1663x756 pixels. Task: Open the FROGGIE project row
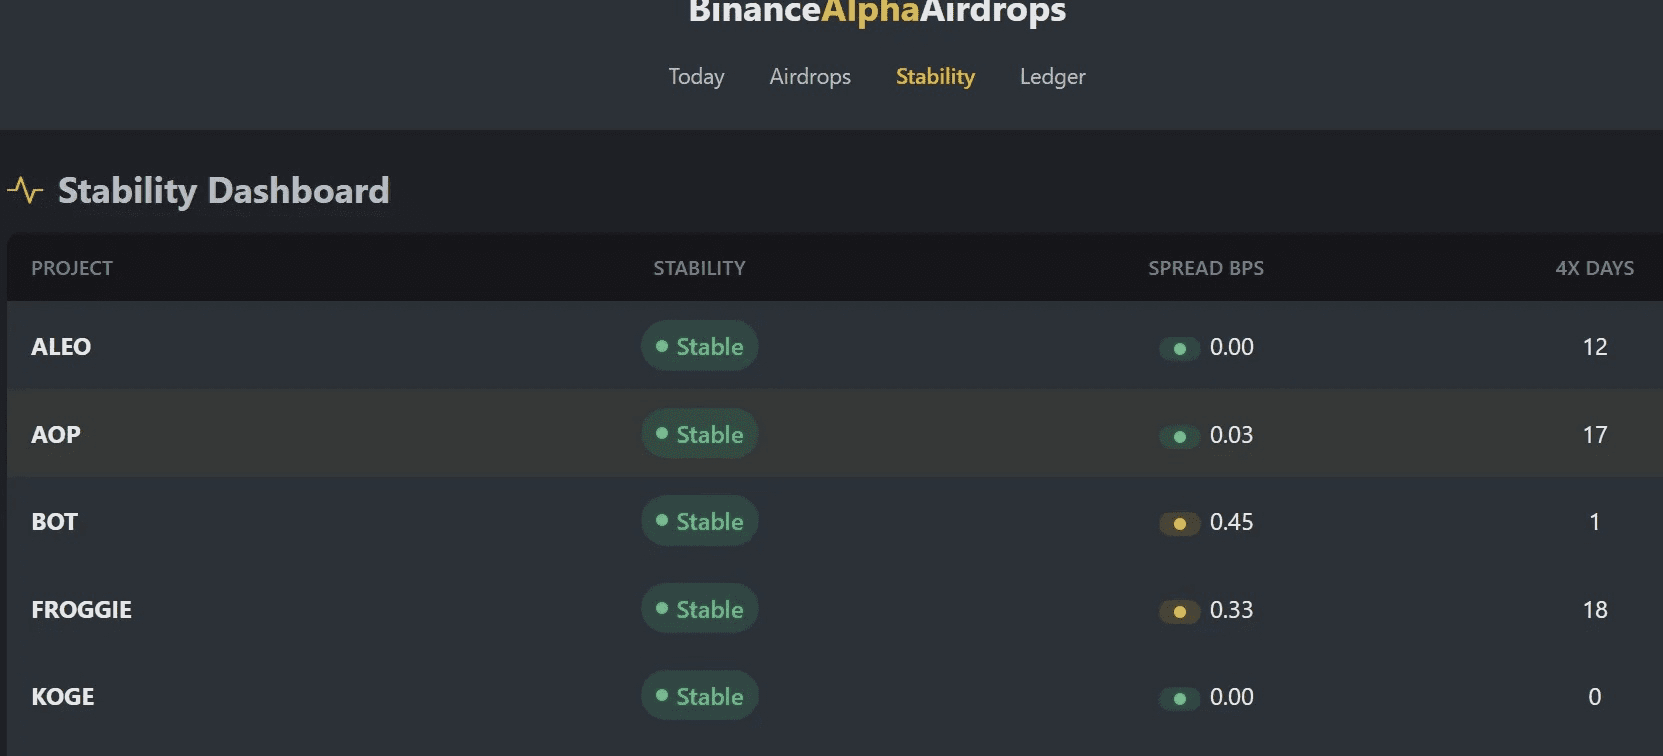pyautogui.click(x=82, y=609)
